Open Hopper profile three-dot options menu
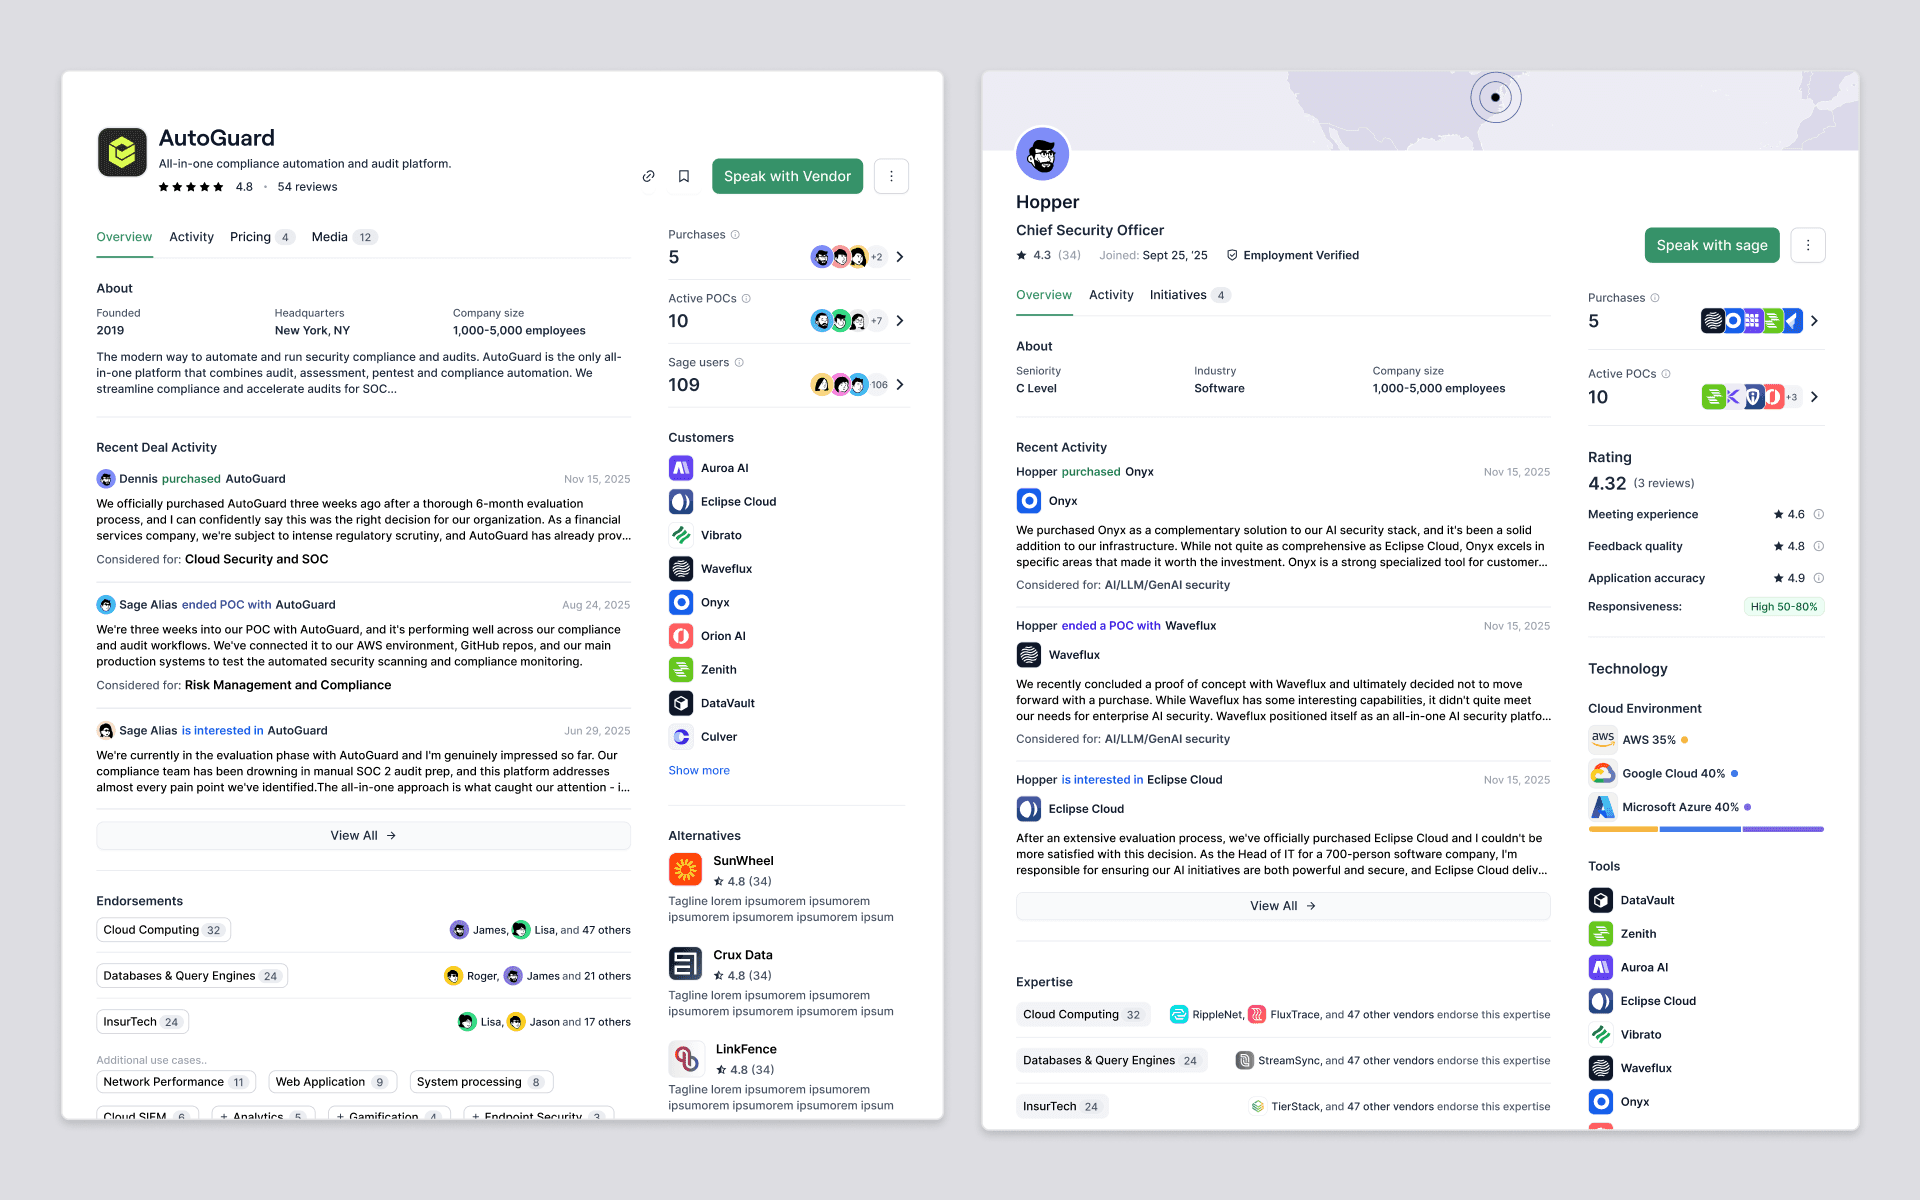Screen dimensions: 1920x1200 (x=1807, y=245)
